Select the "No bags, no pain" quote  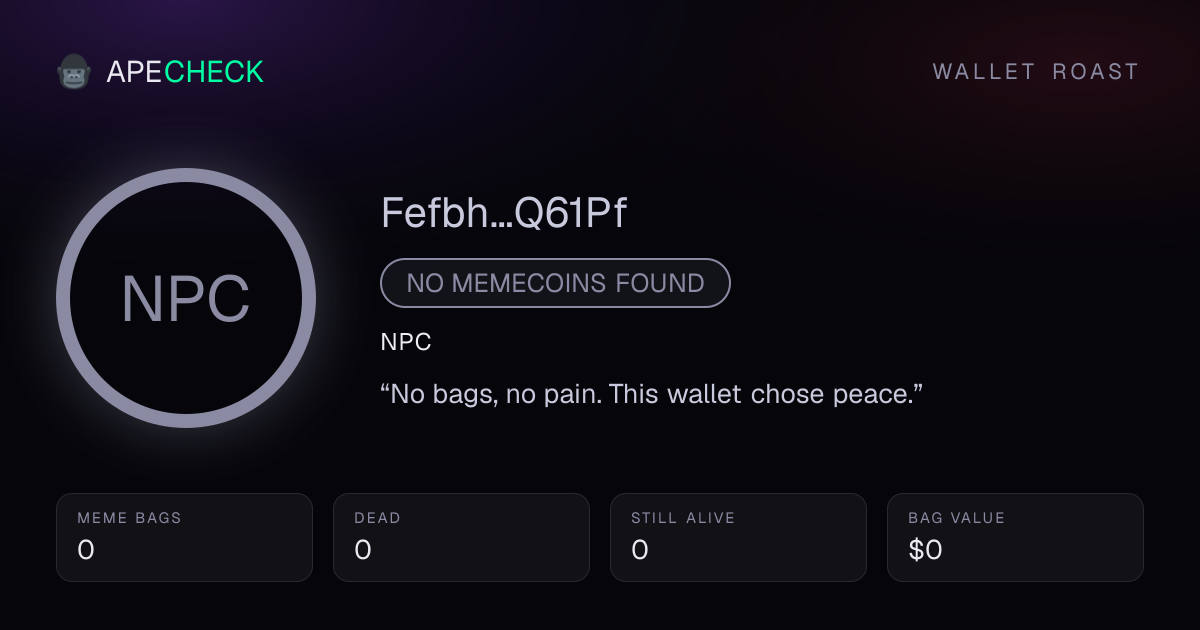(x=651, y=393)
